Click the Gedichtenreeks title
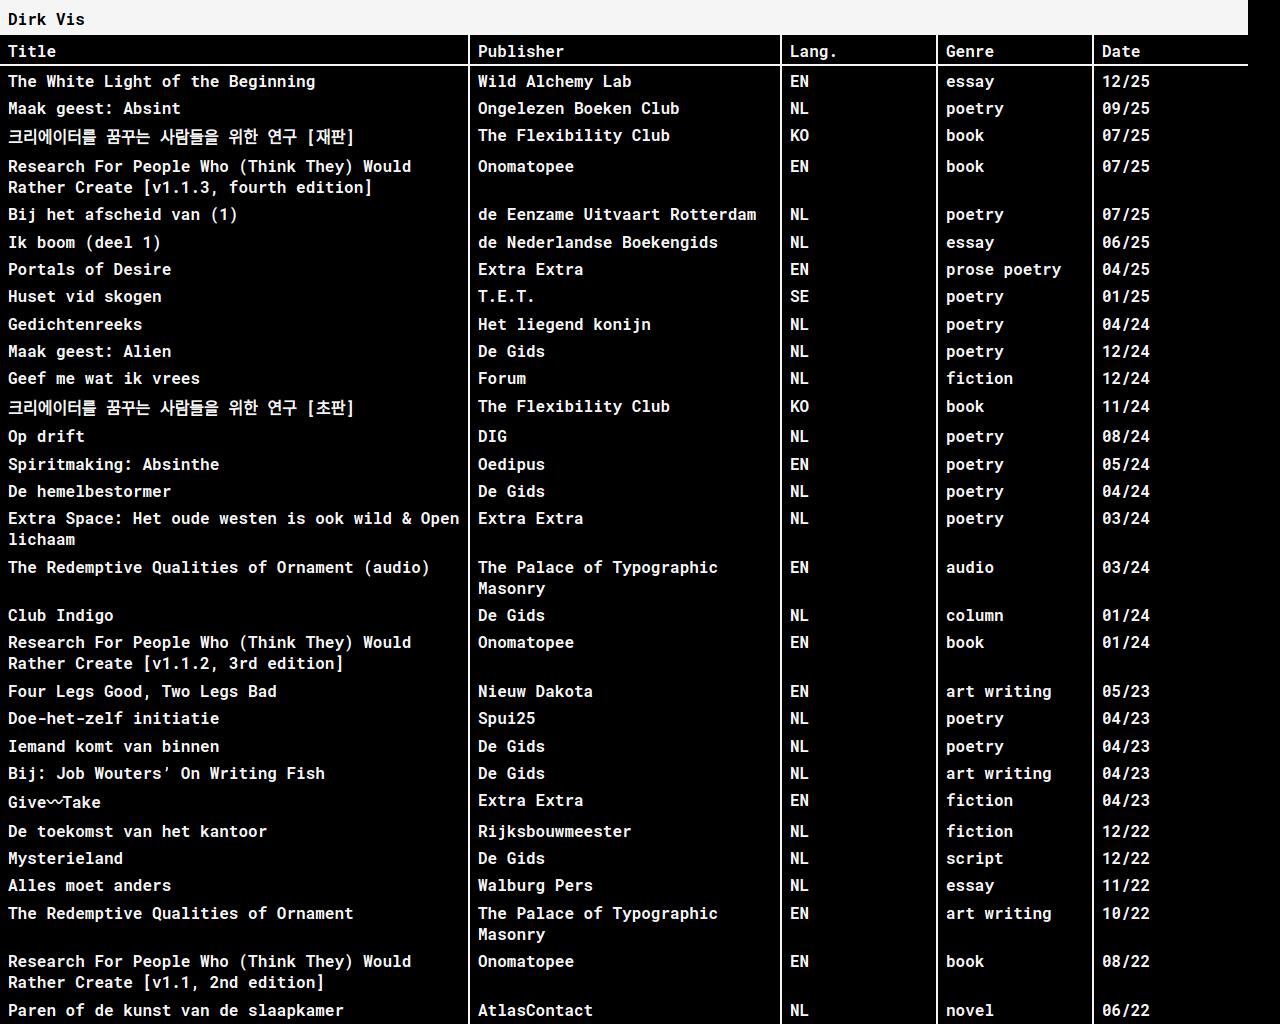This screenshot has width=1280, height=1024. 75,325
